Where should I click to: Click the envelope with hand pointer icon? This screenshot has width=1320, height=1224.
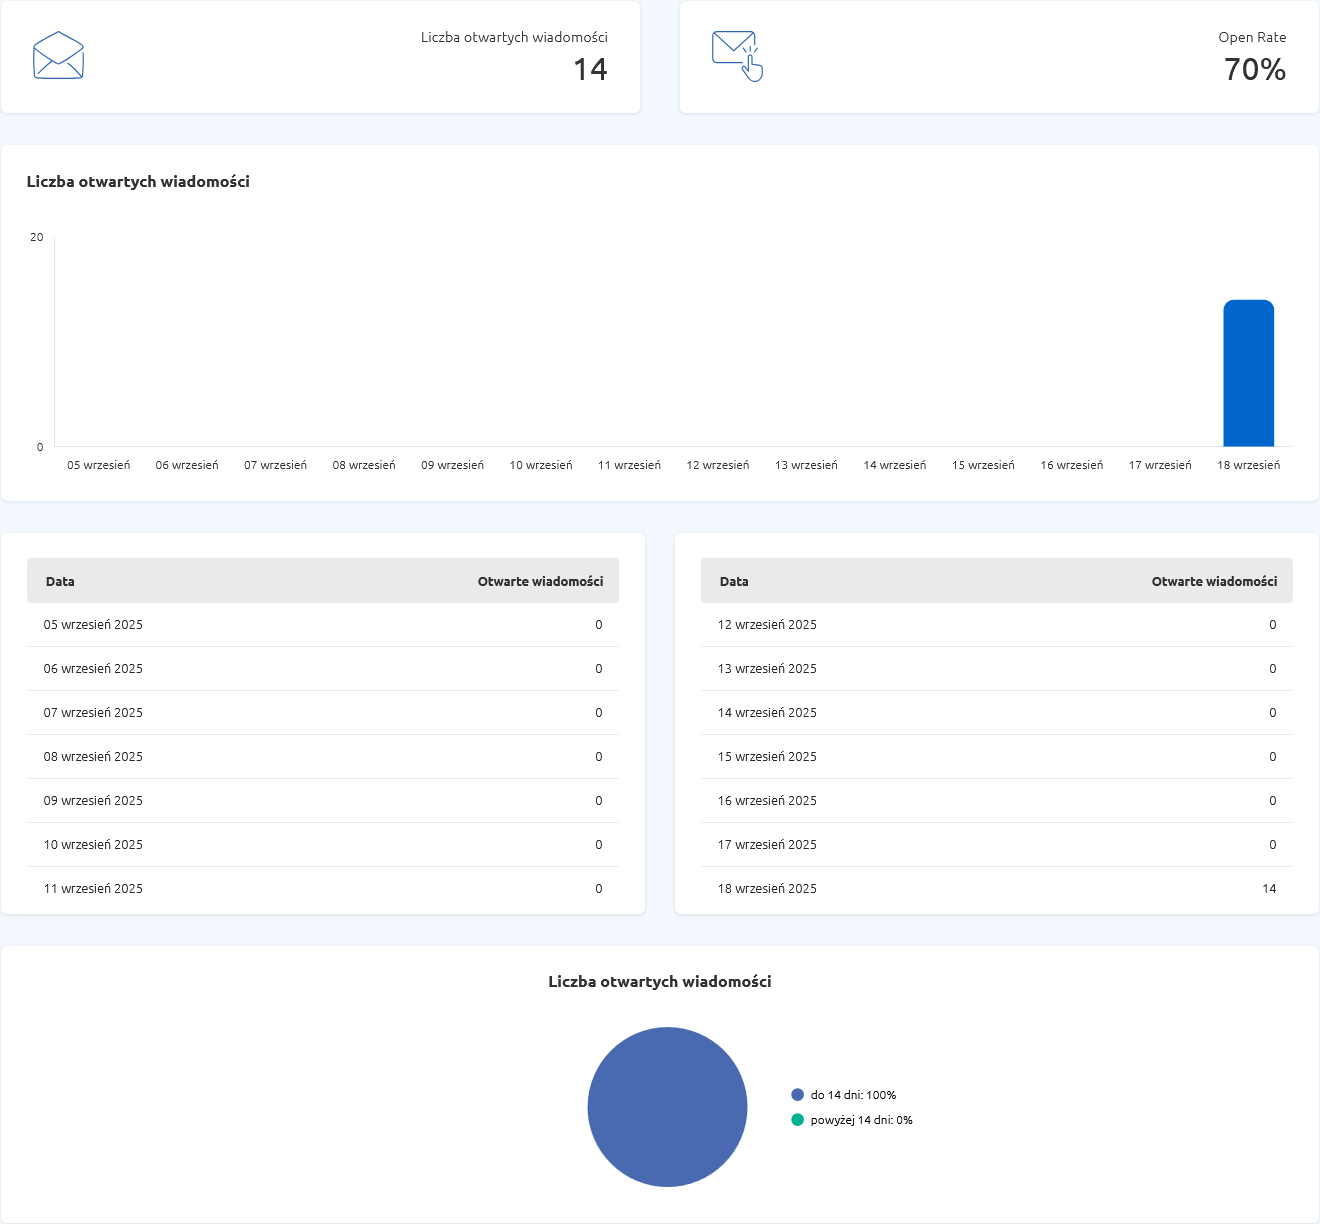tap(737, 56)
